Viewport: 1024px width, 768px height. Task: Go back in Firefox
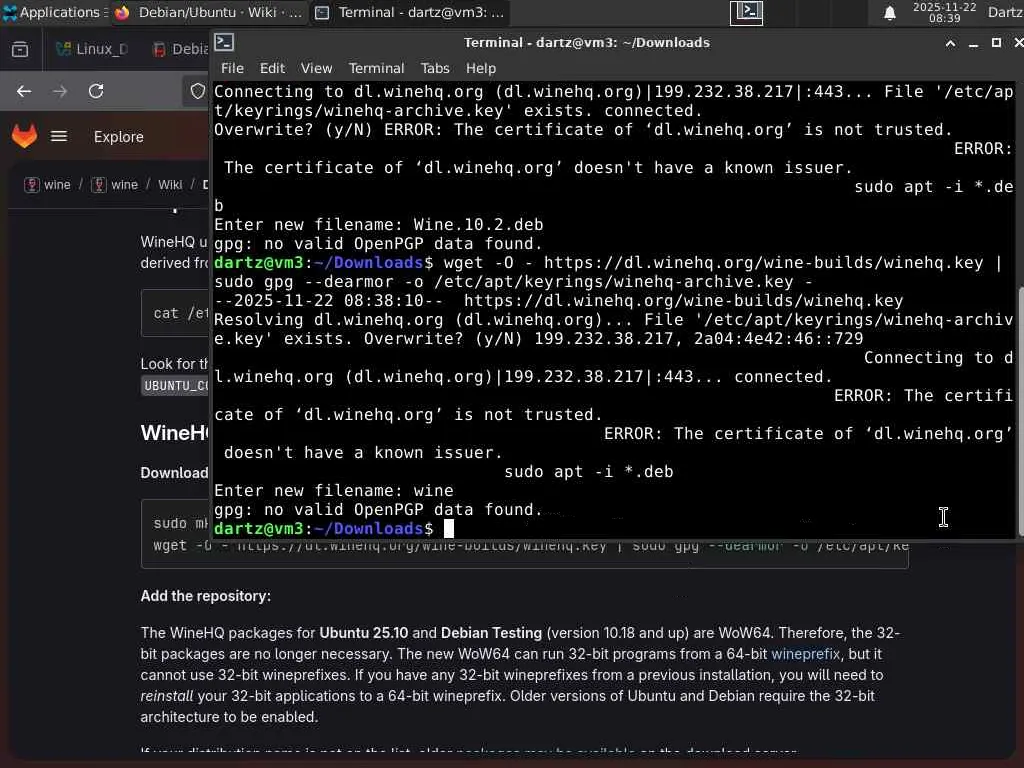point(24,91)
